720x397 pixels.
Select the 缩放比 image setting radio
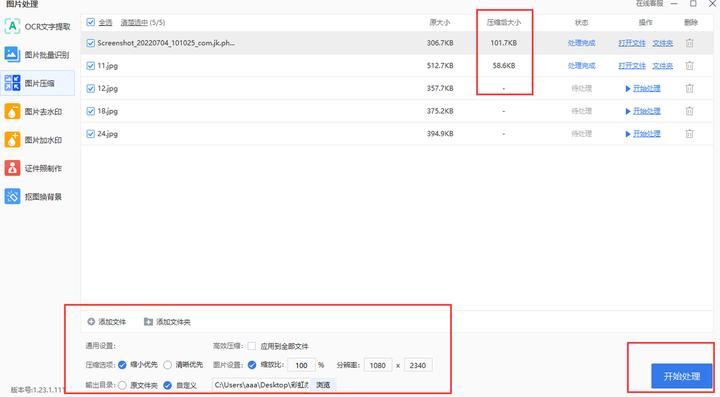pyautogui.click(x=252, y=365)
